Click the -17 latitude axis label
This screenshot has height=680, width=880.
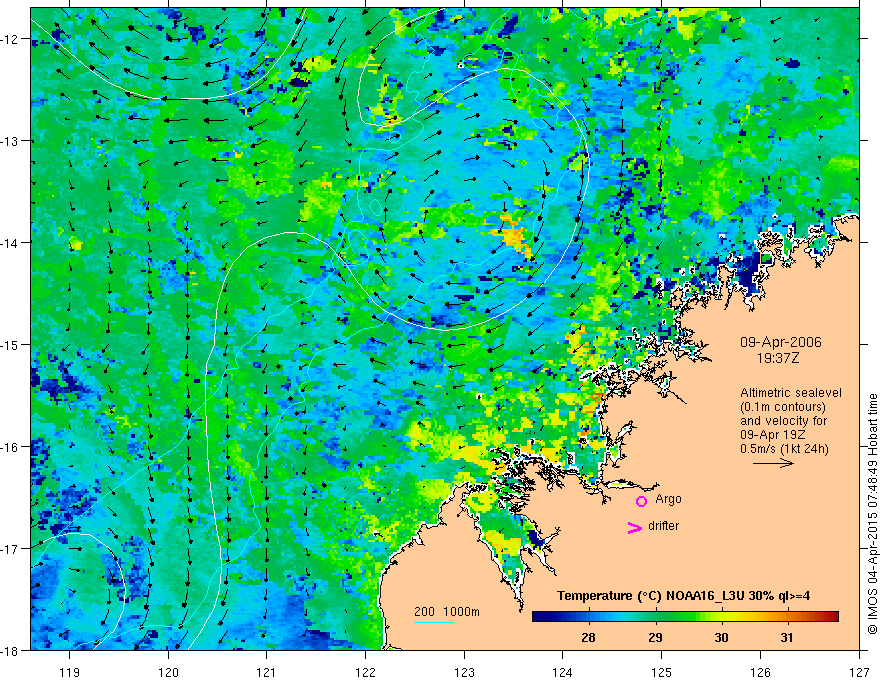[x=10, y=549]
